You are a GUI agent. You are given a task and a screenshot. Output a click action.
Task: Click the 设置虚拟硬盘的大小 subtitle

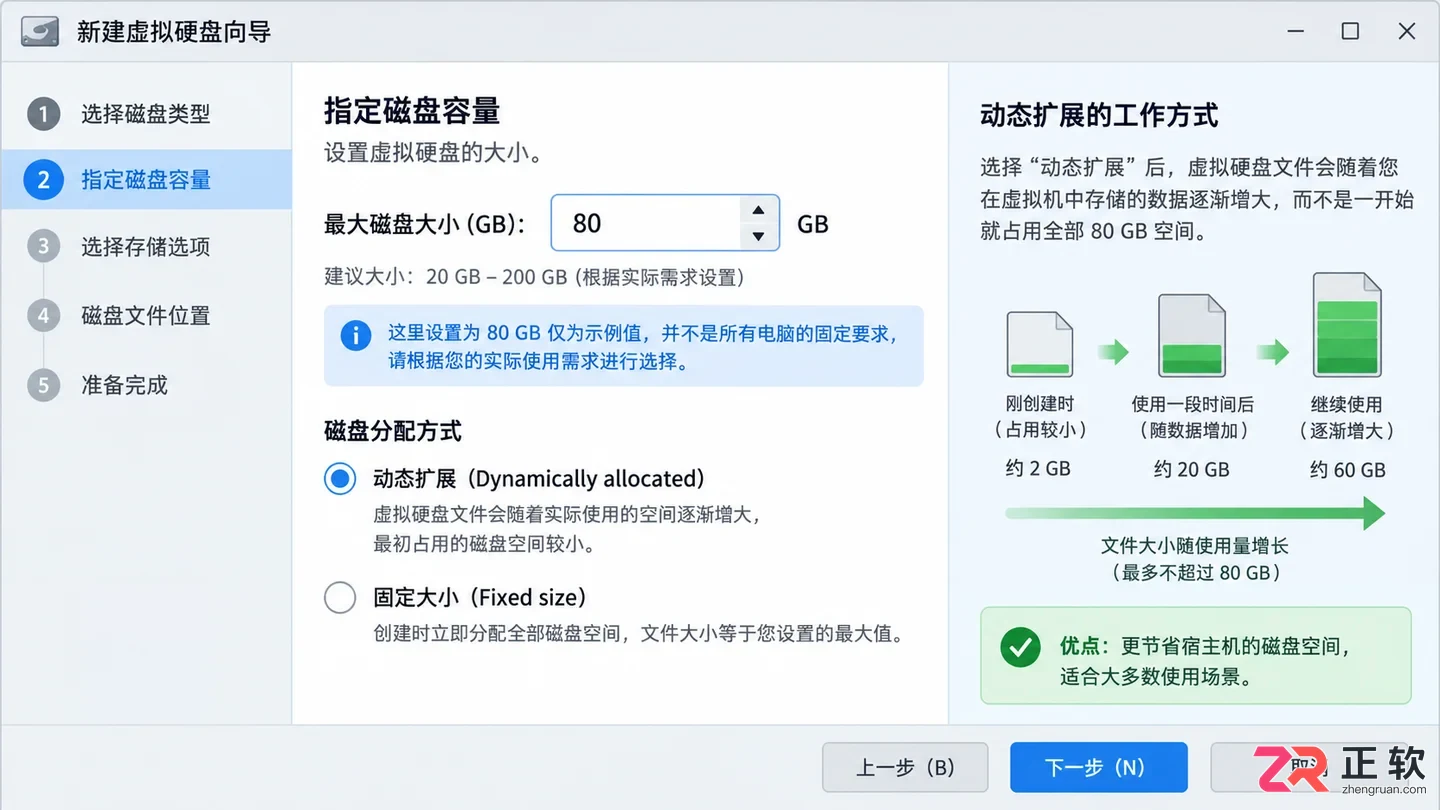click(x=434, y=154)
